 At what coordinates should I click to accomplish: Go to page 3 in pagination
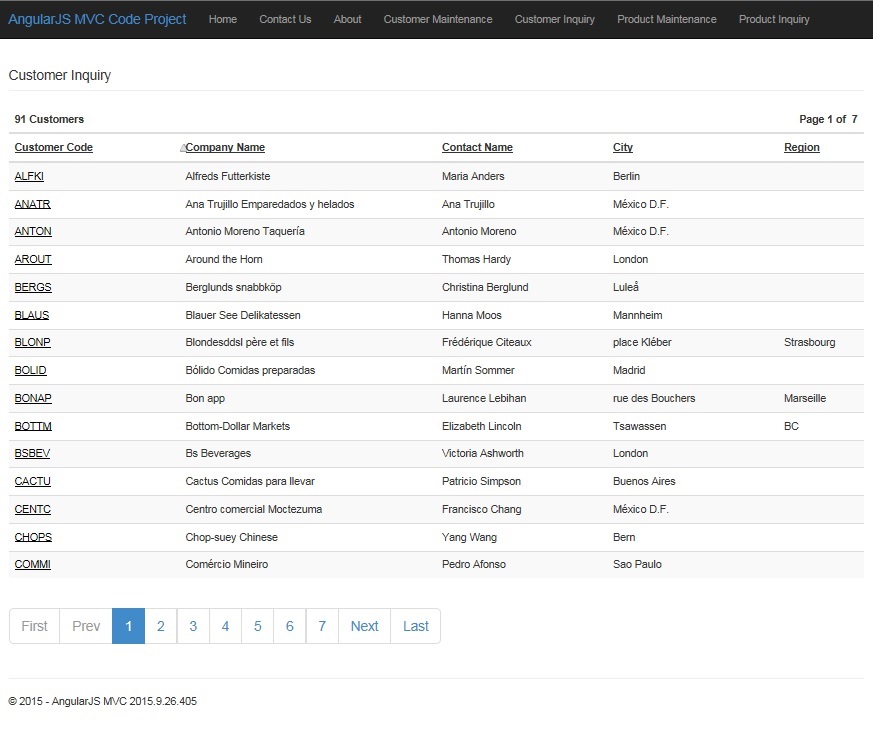coord(193,626)
